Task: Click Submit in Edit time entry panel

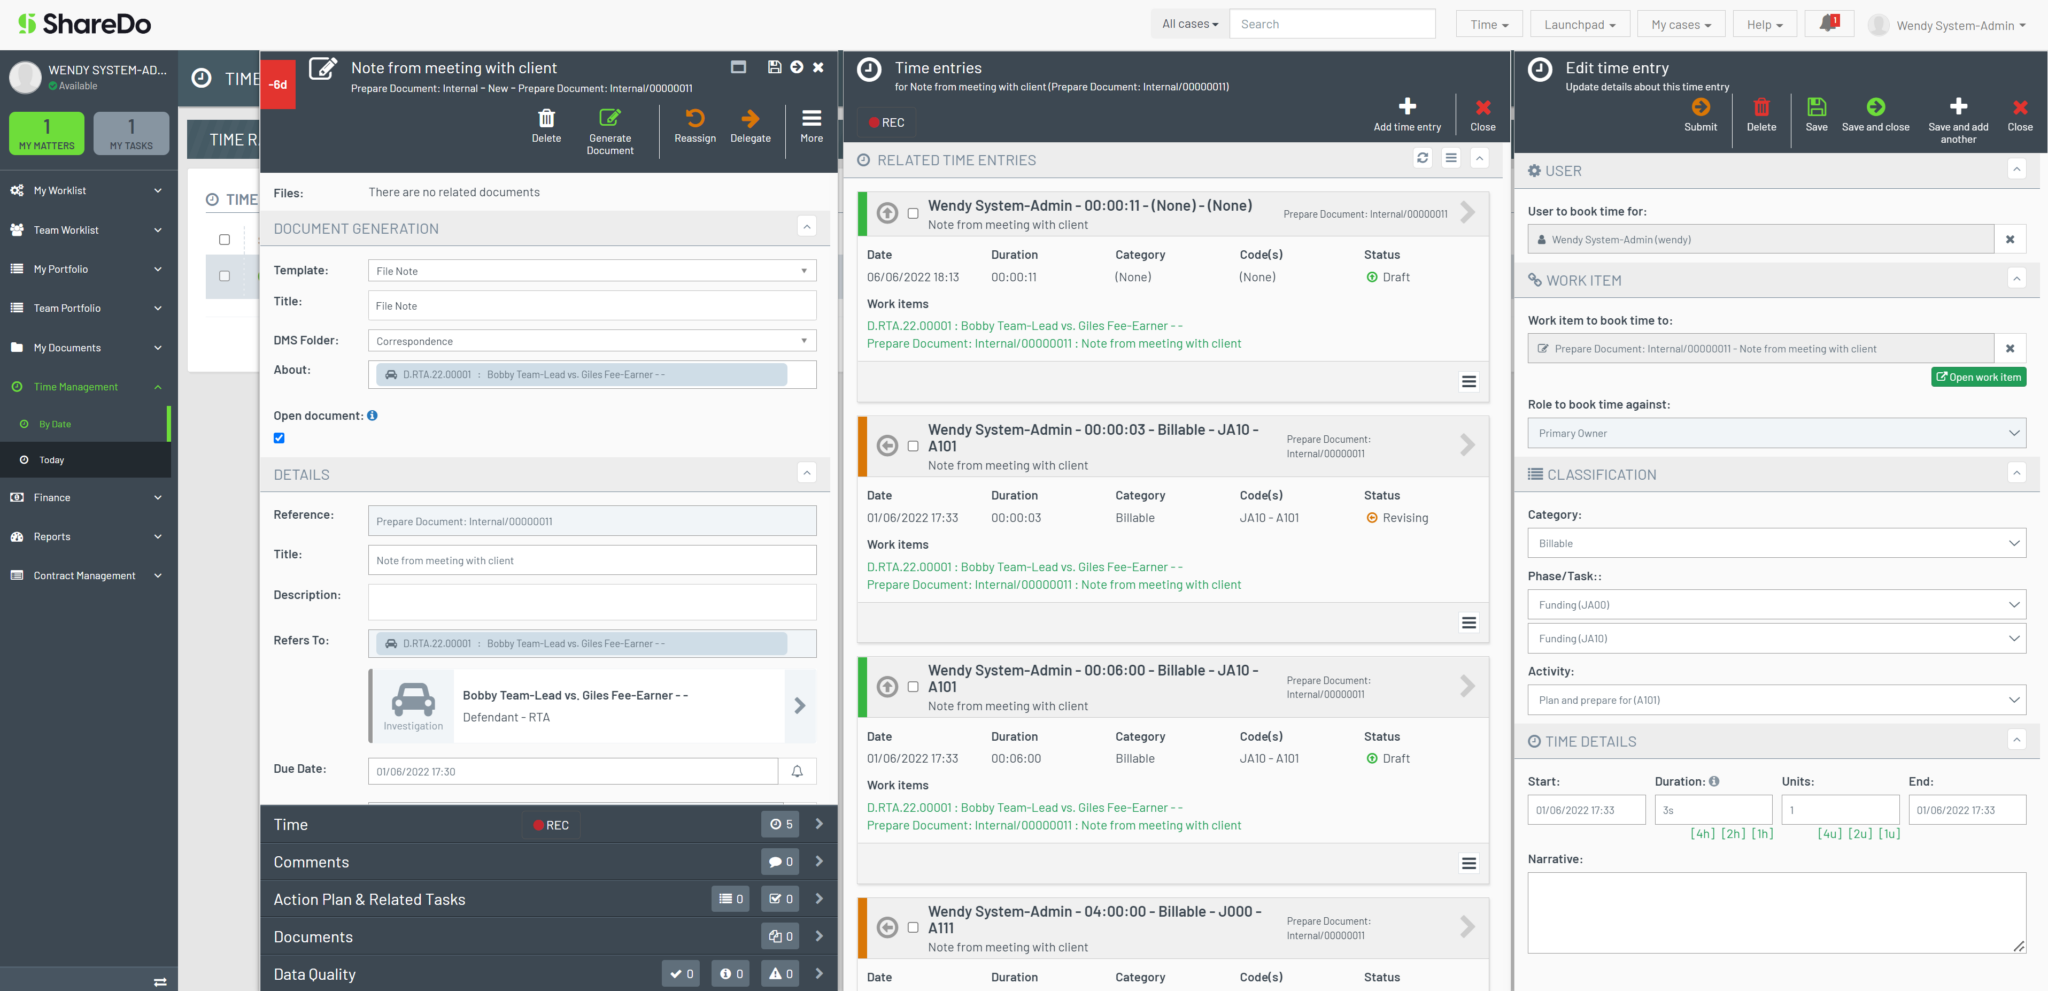Action: pyautogui.click(x=1700, y=108)
